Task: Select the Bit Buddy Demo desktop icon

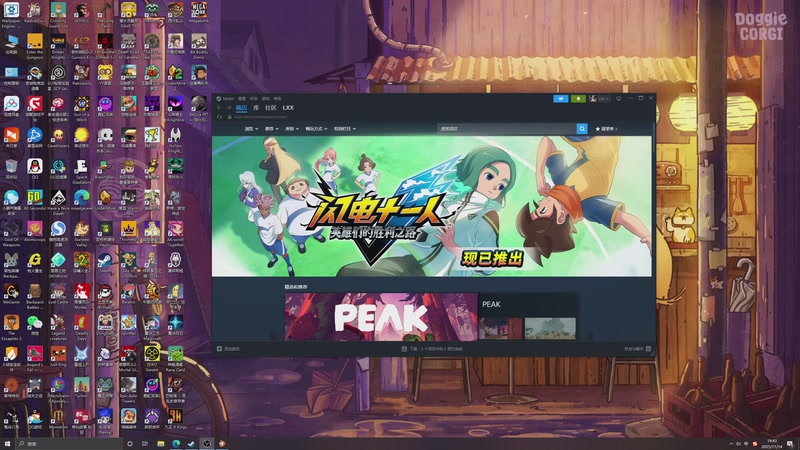Action: (x=199, y=47)
